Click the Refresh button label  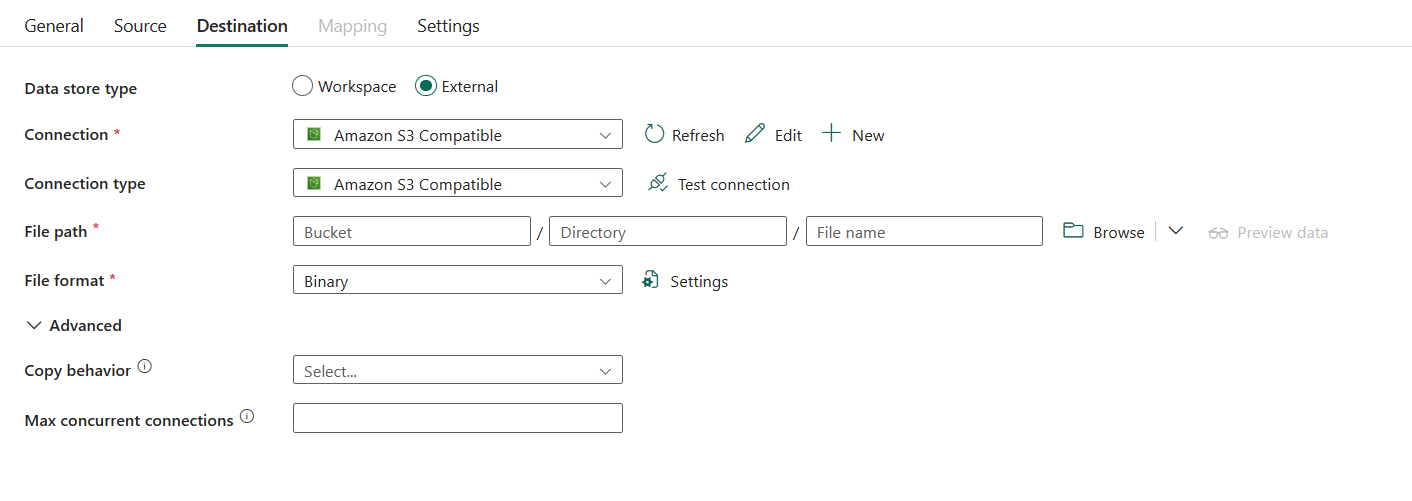coord(698,135)
